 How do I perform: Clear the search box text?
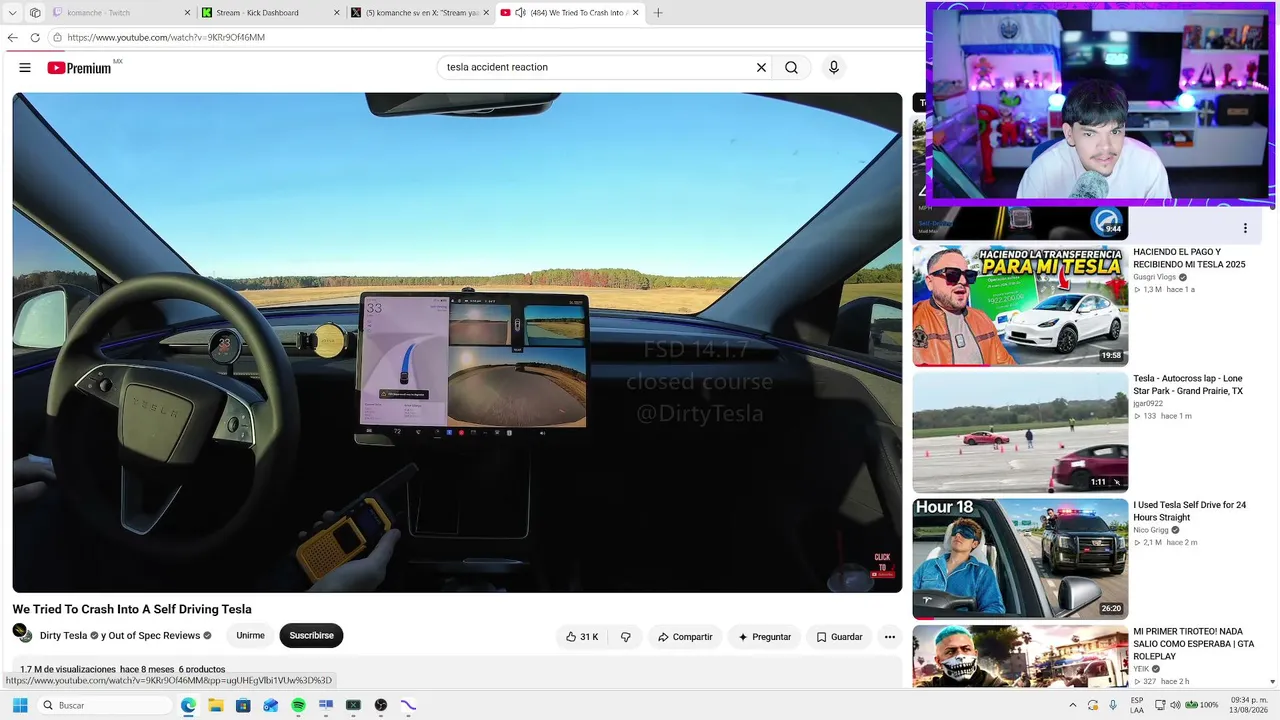point(761,68)
